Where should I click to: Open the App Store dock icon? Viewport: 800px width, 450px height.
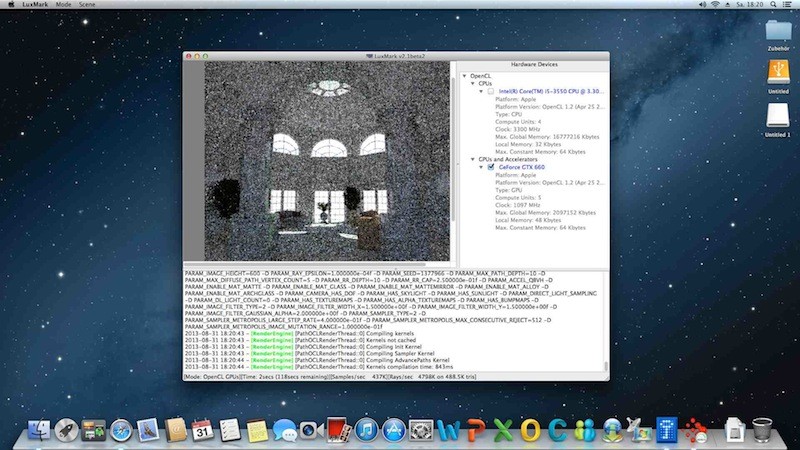point(393,431)
